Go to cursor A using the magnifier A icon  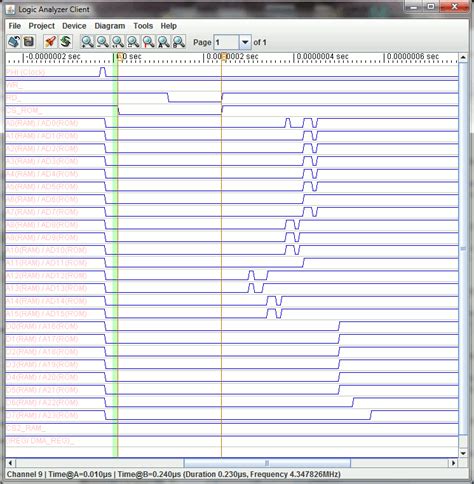pos(164,42)
